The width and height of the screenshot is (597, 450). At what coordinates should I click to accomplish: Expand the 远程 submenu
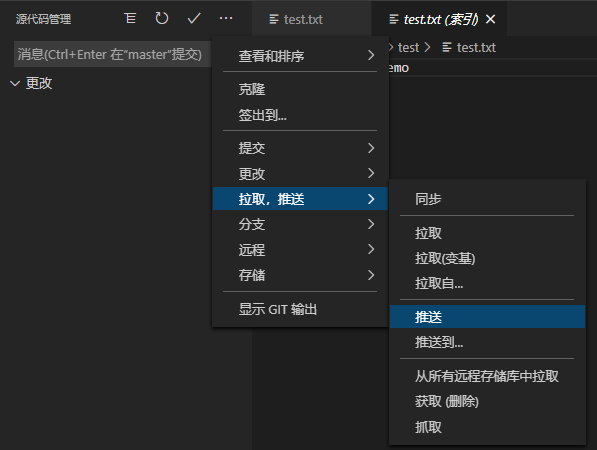300,250
